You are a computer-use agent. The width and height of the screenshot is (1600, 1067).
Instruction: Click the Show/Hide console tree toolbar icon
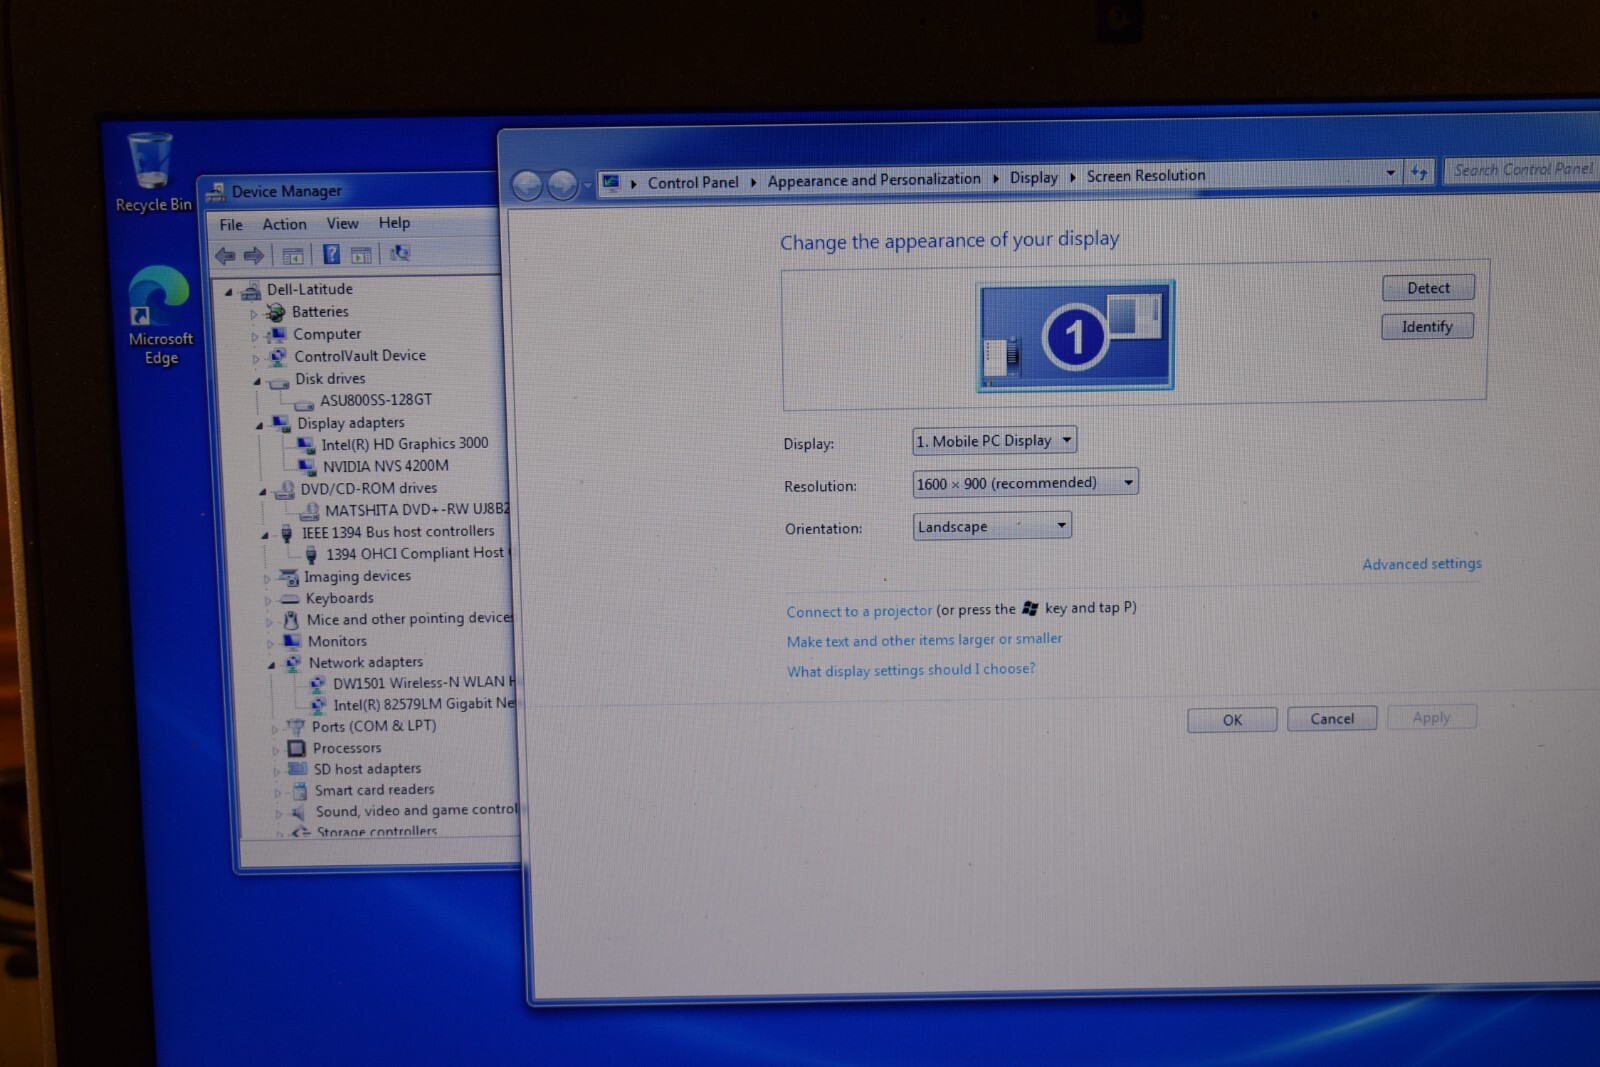(292, 255)
